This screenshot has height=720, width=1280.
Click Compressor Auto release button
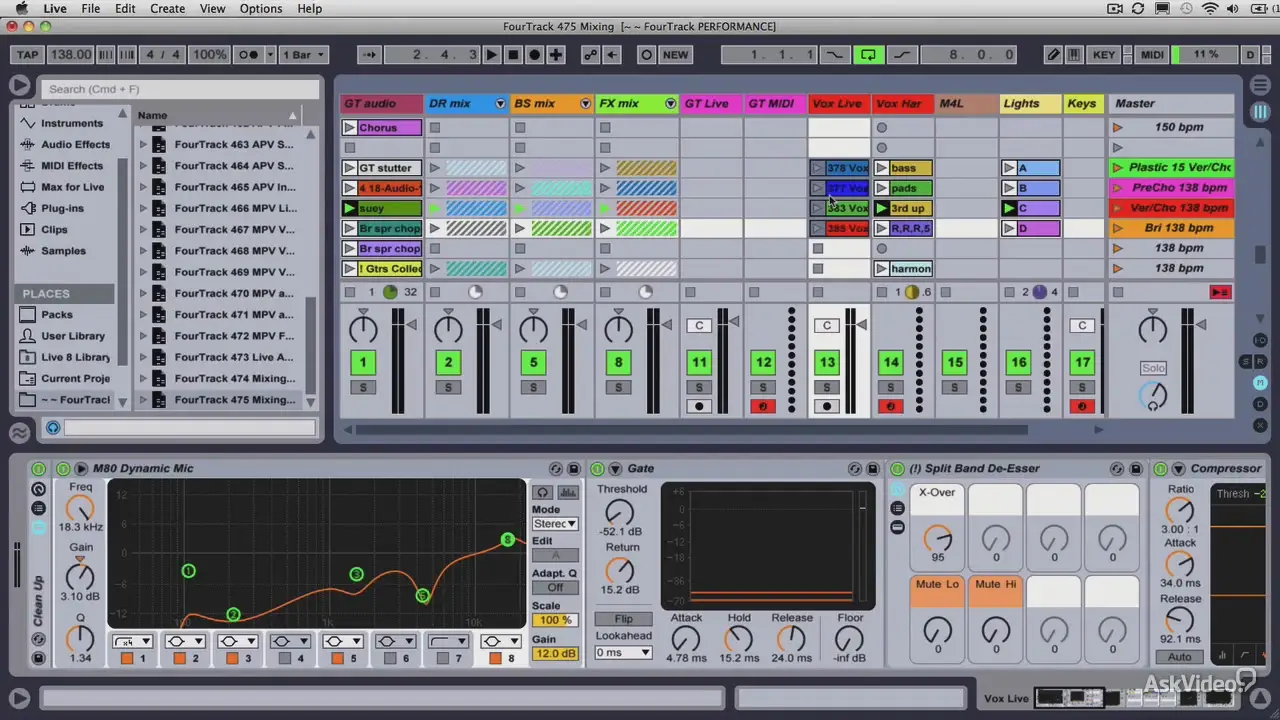click(1180, 657)
